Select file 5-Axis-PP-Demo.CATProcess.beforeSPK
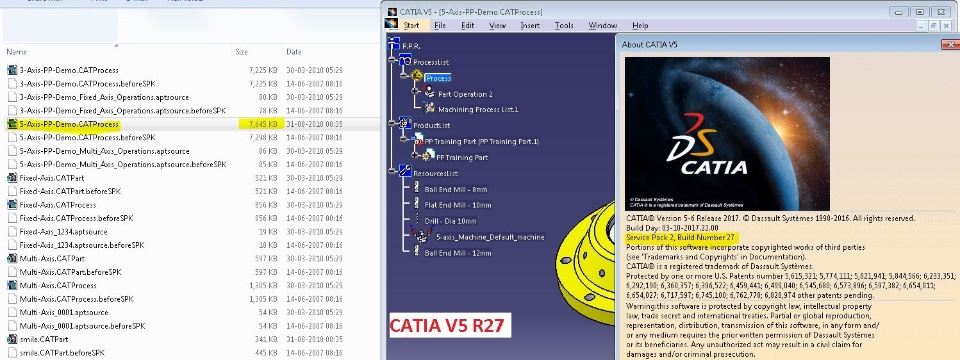 click(87, 138)
